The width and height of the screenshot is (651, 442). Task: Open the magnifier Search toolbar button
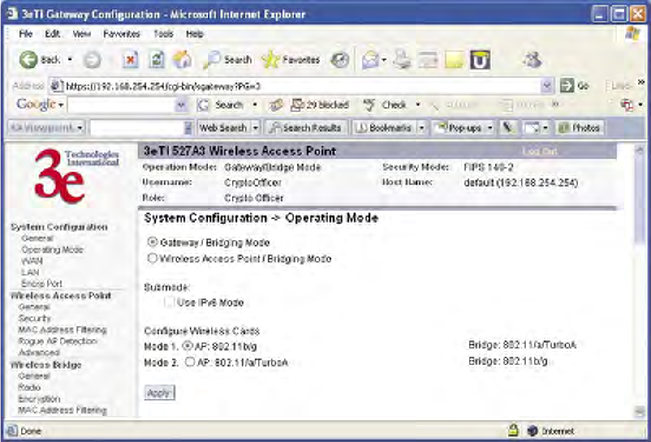click(228, 60)
